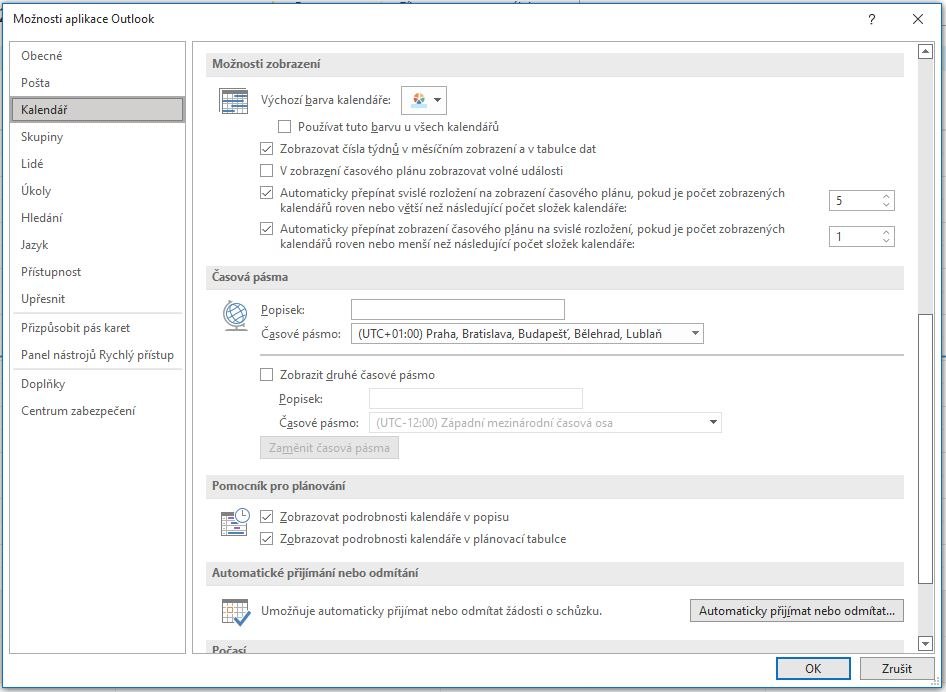Open the second Časové pásmo dropdown (UTC-12:00)

[545, 423]
